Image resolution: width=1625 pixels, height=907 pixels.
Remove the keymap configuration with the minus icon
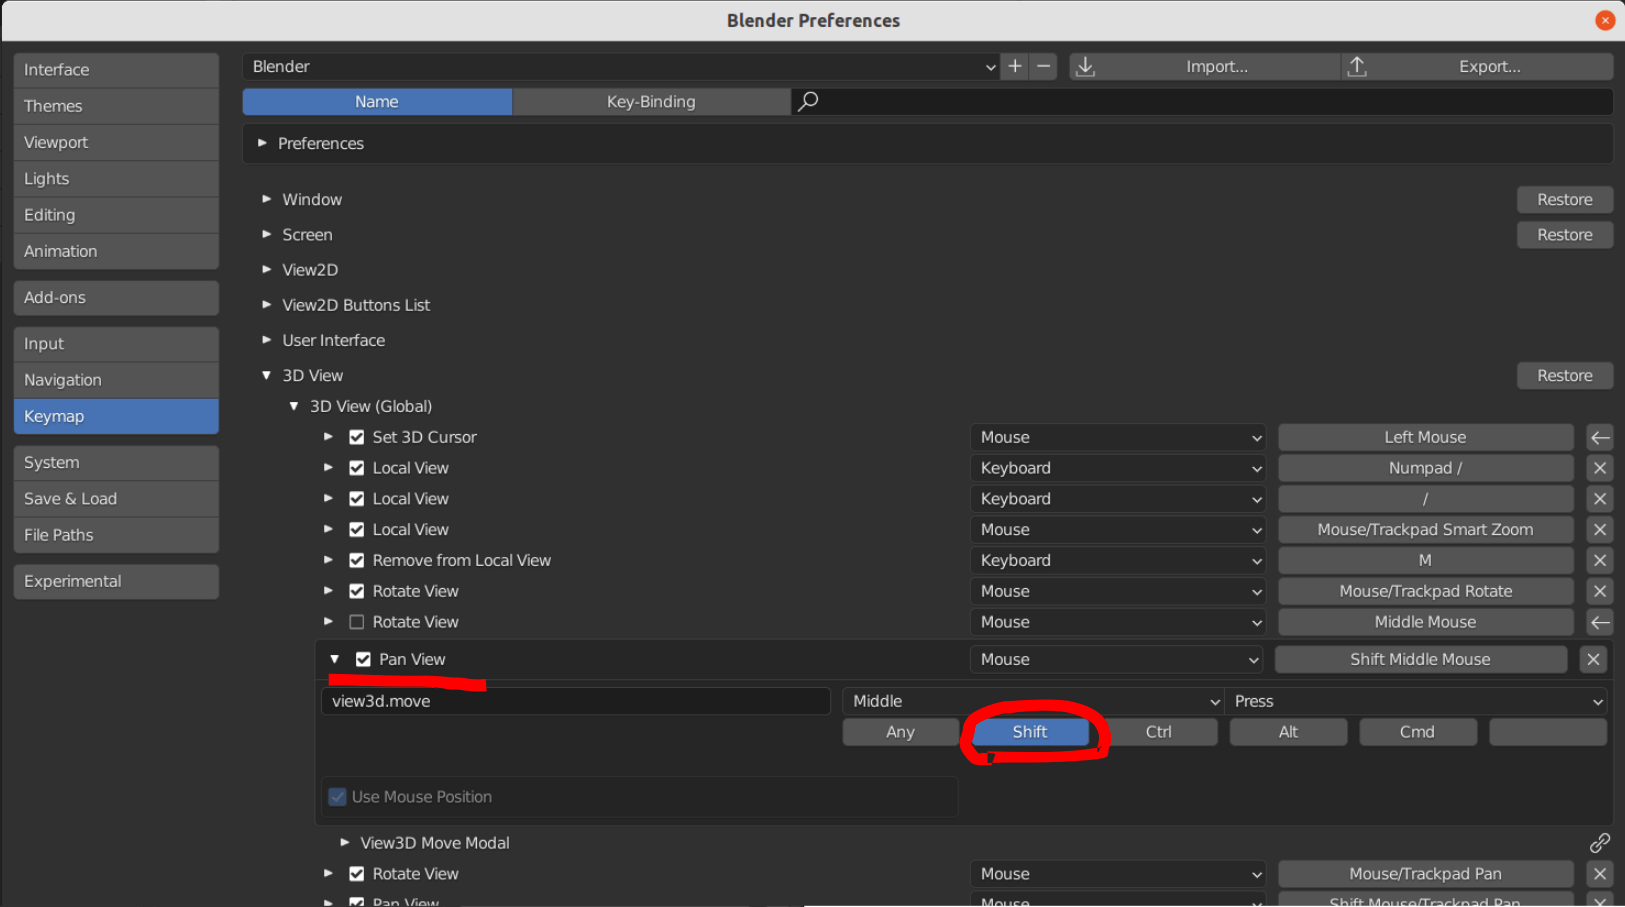tap(1043, 66)
